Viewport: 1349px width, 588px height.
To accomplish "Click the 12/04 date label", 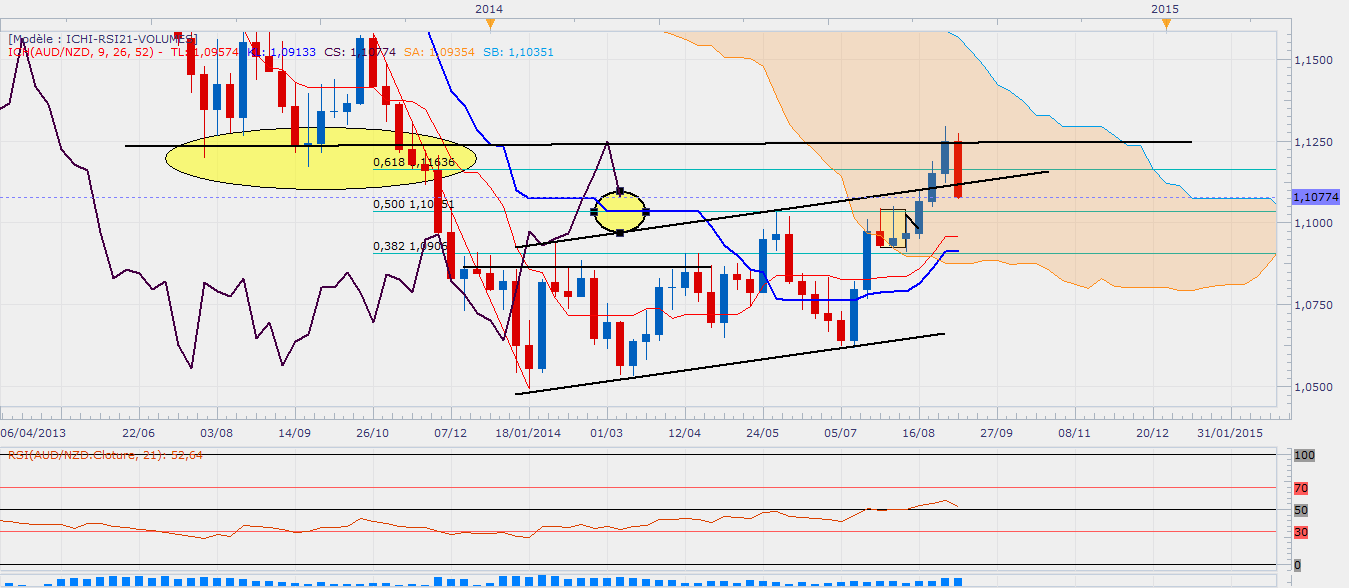I will [684, 432].
